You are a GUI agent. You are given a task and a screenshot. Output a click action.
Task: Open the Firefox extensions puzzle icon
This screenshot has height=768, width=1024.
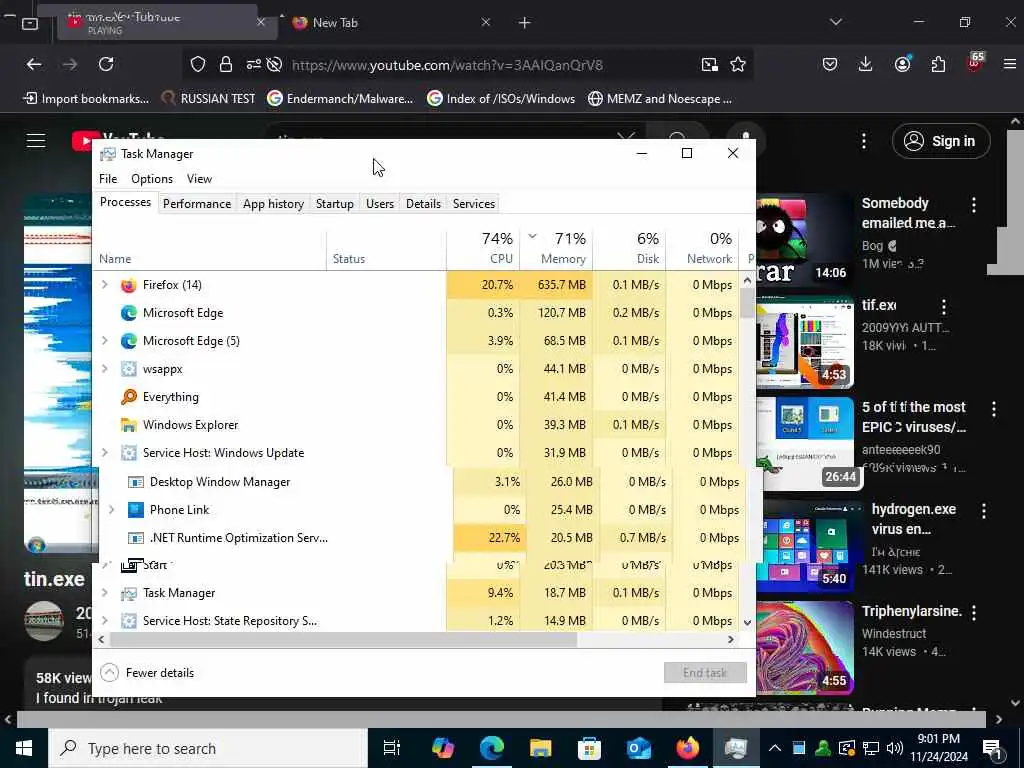[938, 64]
